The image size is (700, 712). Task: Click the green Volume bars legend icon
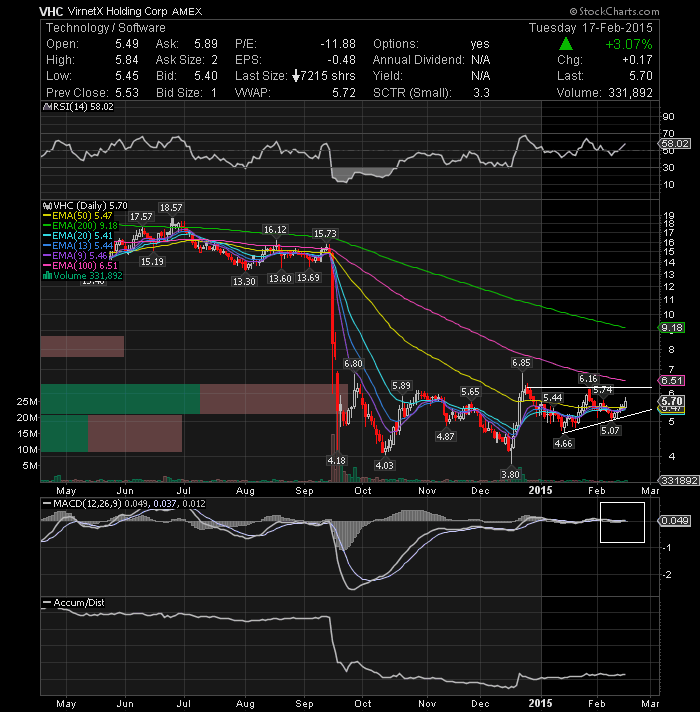pos(46,276)
